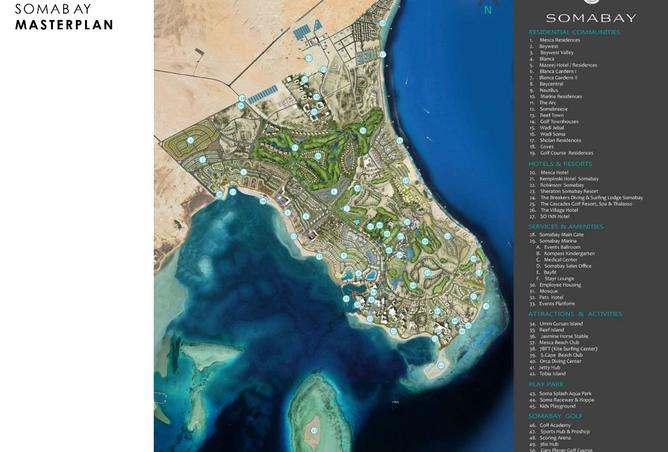Select legend entry 1 Mesca Residences
The width and height of the screenshot is (668, 452).
pos(555,40)
